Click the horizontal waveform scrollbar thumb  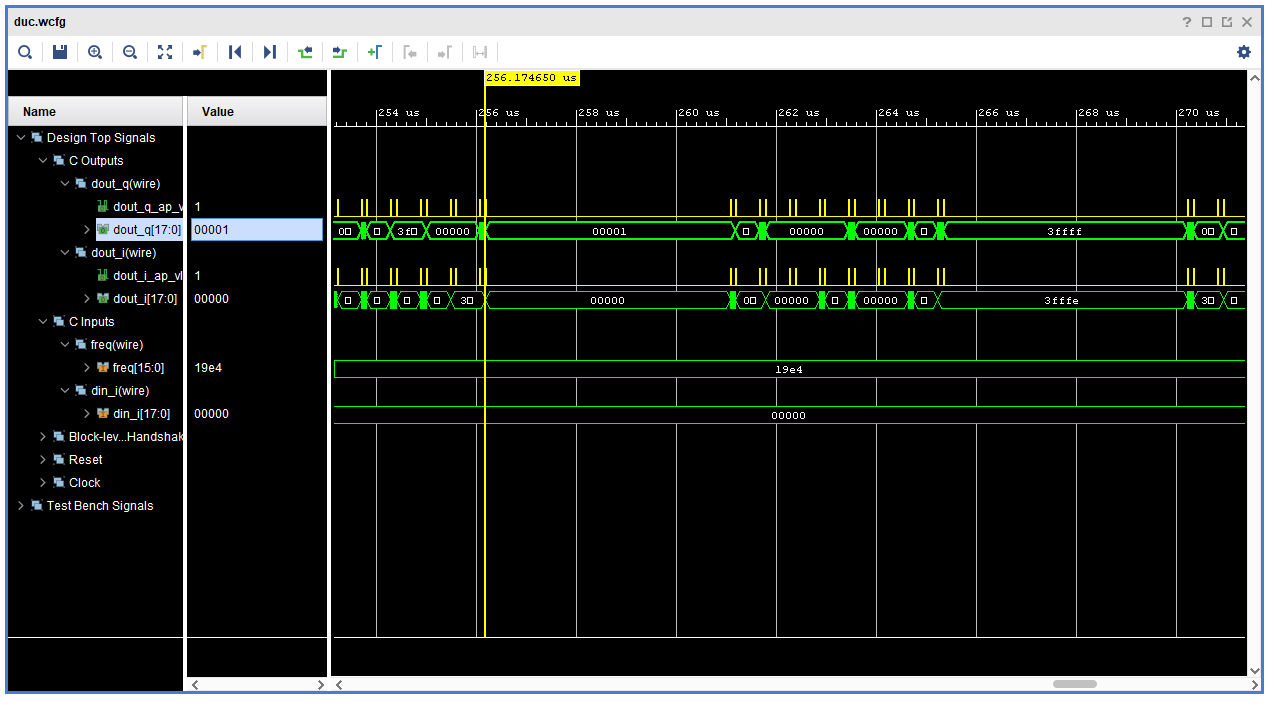(x=1075, y=685)
